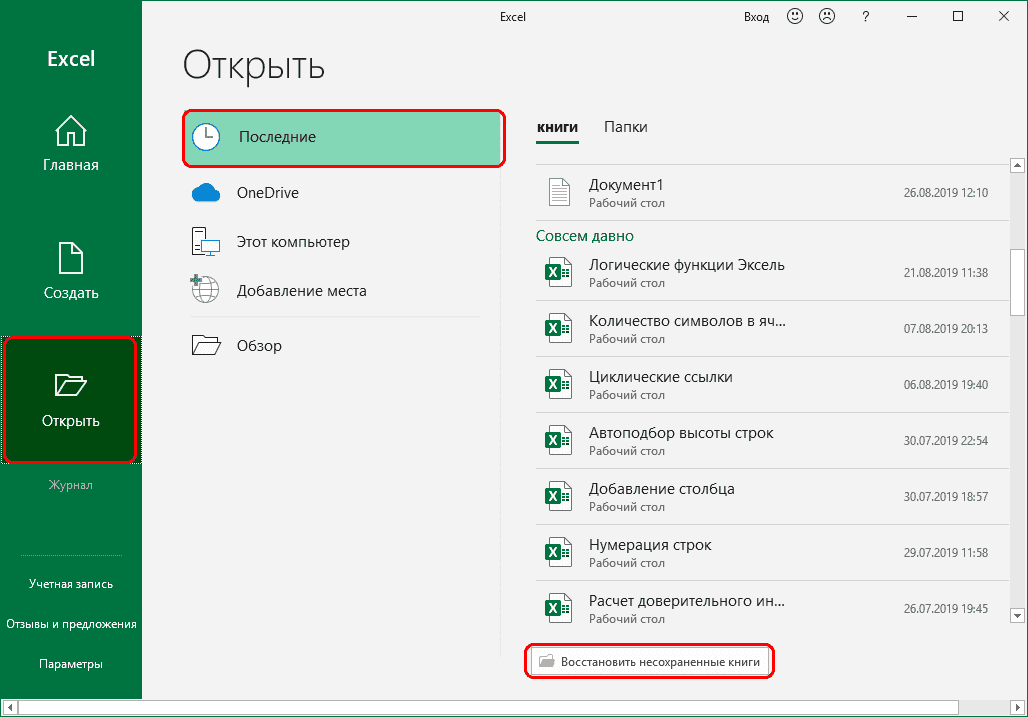
Task: Select the Главная home icon in sidebar
Action: tap(70, 130)
